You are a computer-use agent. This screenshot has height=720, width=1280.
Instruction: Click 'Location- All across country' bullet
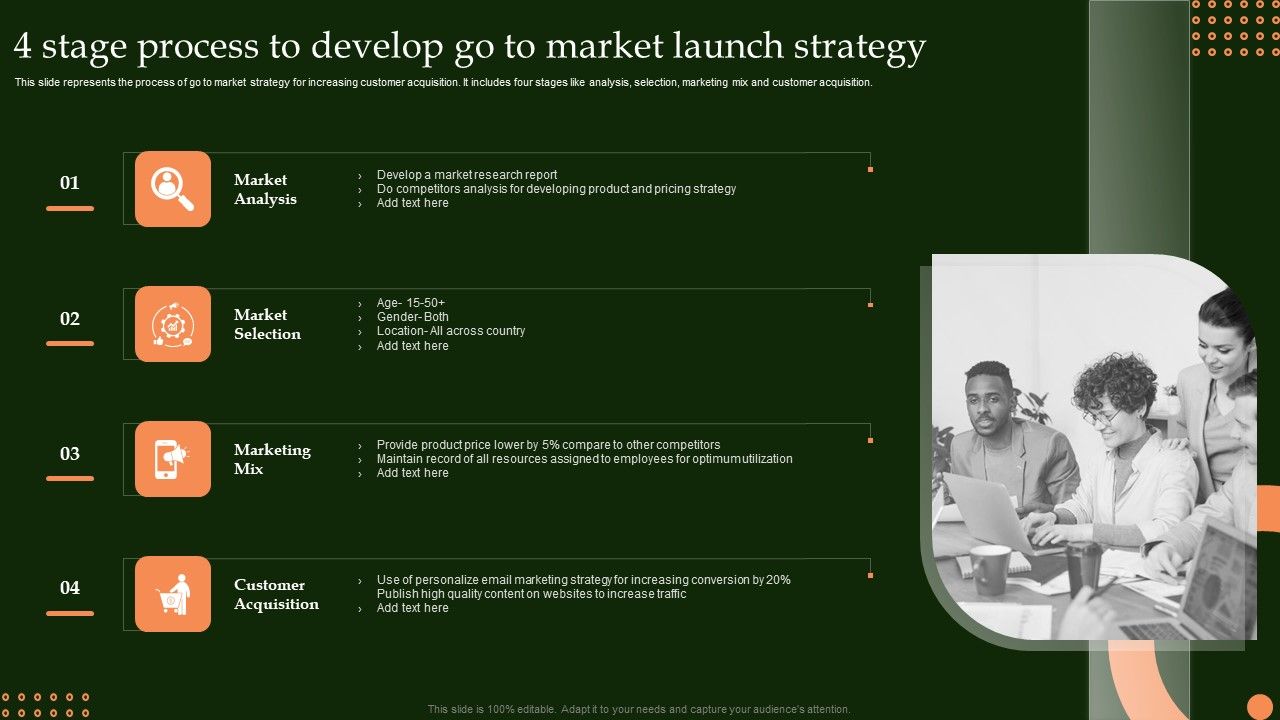(451, 330)
